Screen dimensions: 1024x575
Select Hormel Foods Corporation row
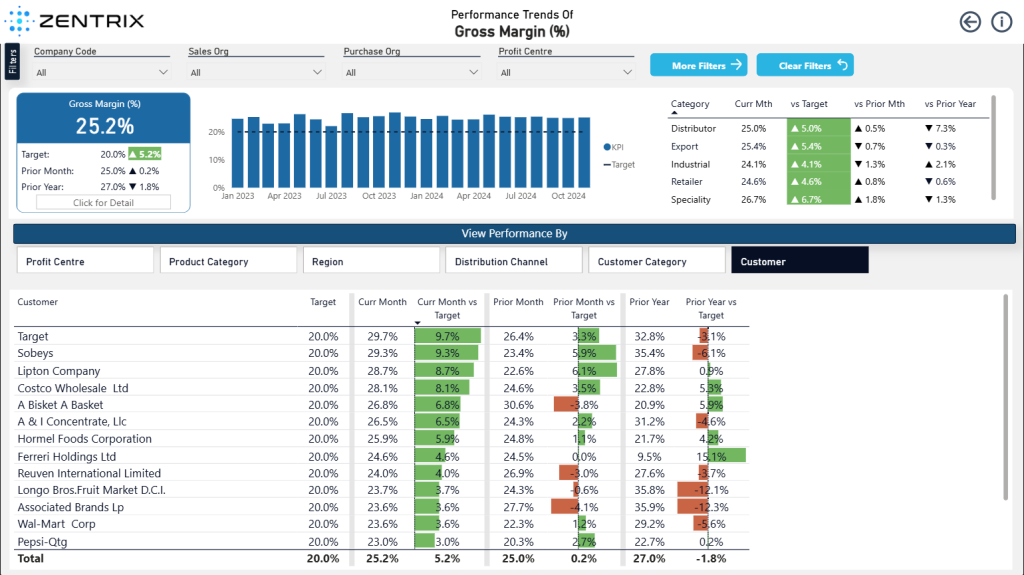tap(381, 438)
